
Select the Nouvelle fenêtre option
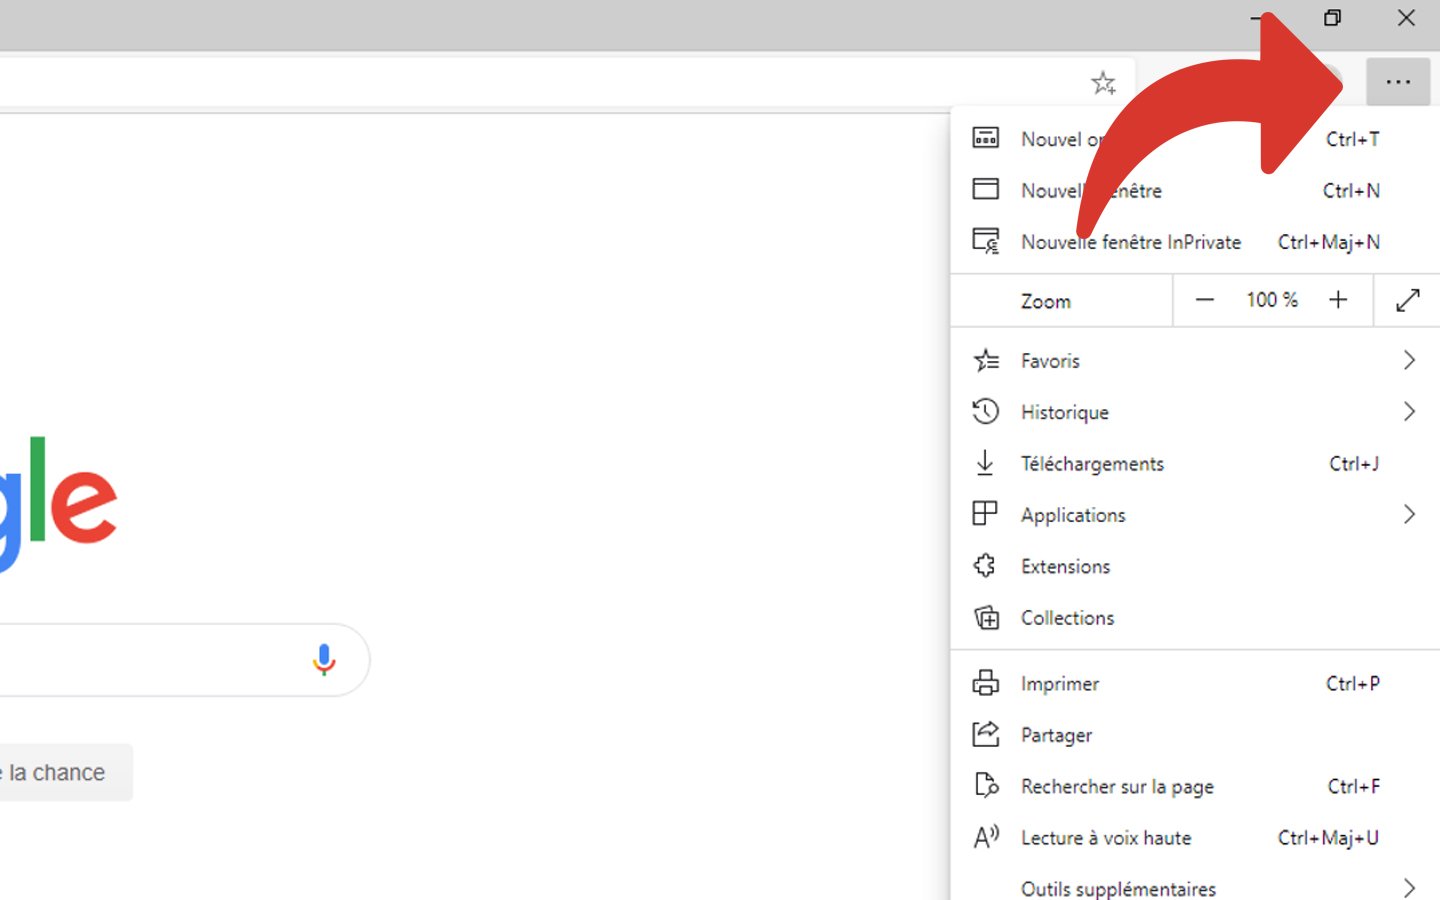click(x=1091, y=190)
